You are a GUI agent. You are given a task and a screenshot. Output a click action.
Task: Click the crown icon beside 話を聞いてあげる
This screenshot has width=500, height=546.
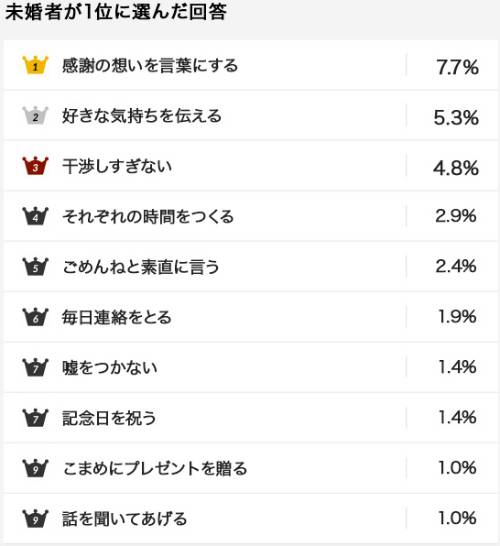click(x=35, y=518)
